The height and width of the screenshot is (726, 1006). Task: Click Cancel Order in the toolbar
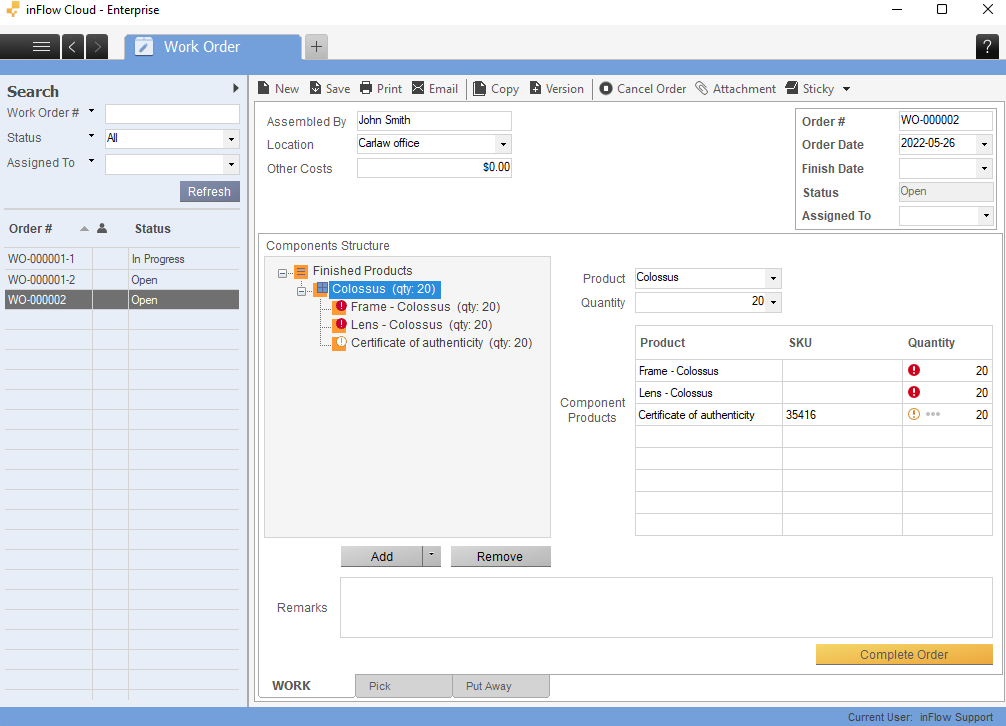(x=643, y=89)
